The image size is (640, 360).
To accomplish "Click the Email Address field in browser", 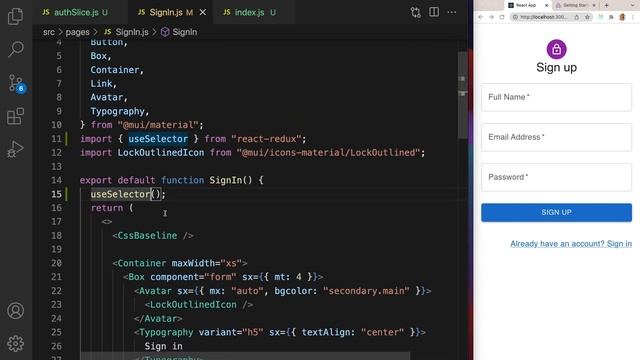I will pyautogui.click(x=556, y=137).
